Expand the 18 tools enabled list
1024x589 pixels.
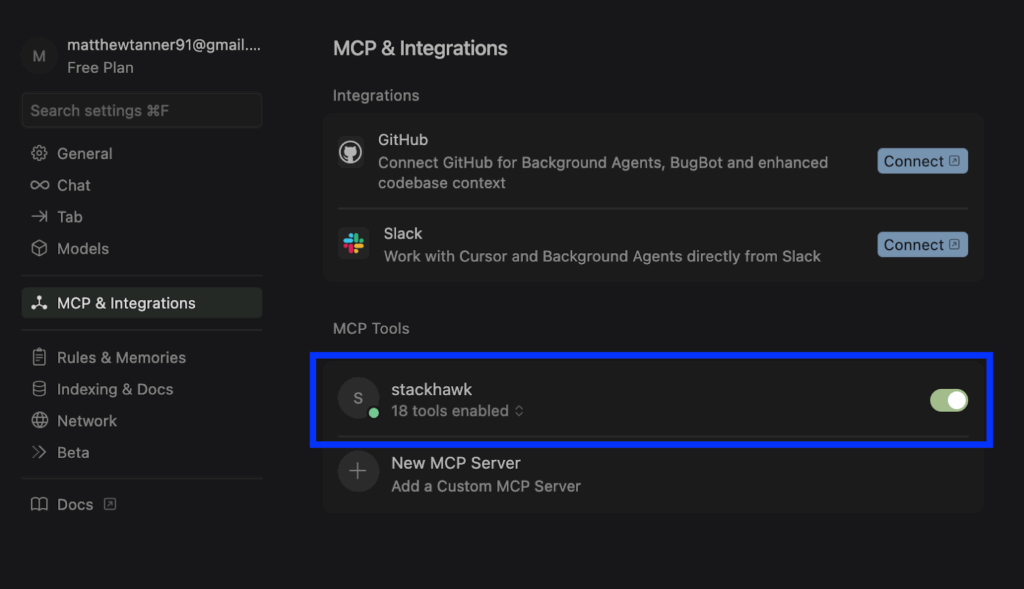coord(457,411)
